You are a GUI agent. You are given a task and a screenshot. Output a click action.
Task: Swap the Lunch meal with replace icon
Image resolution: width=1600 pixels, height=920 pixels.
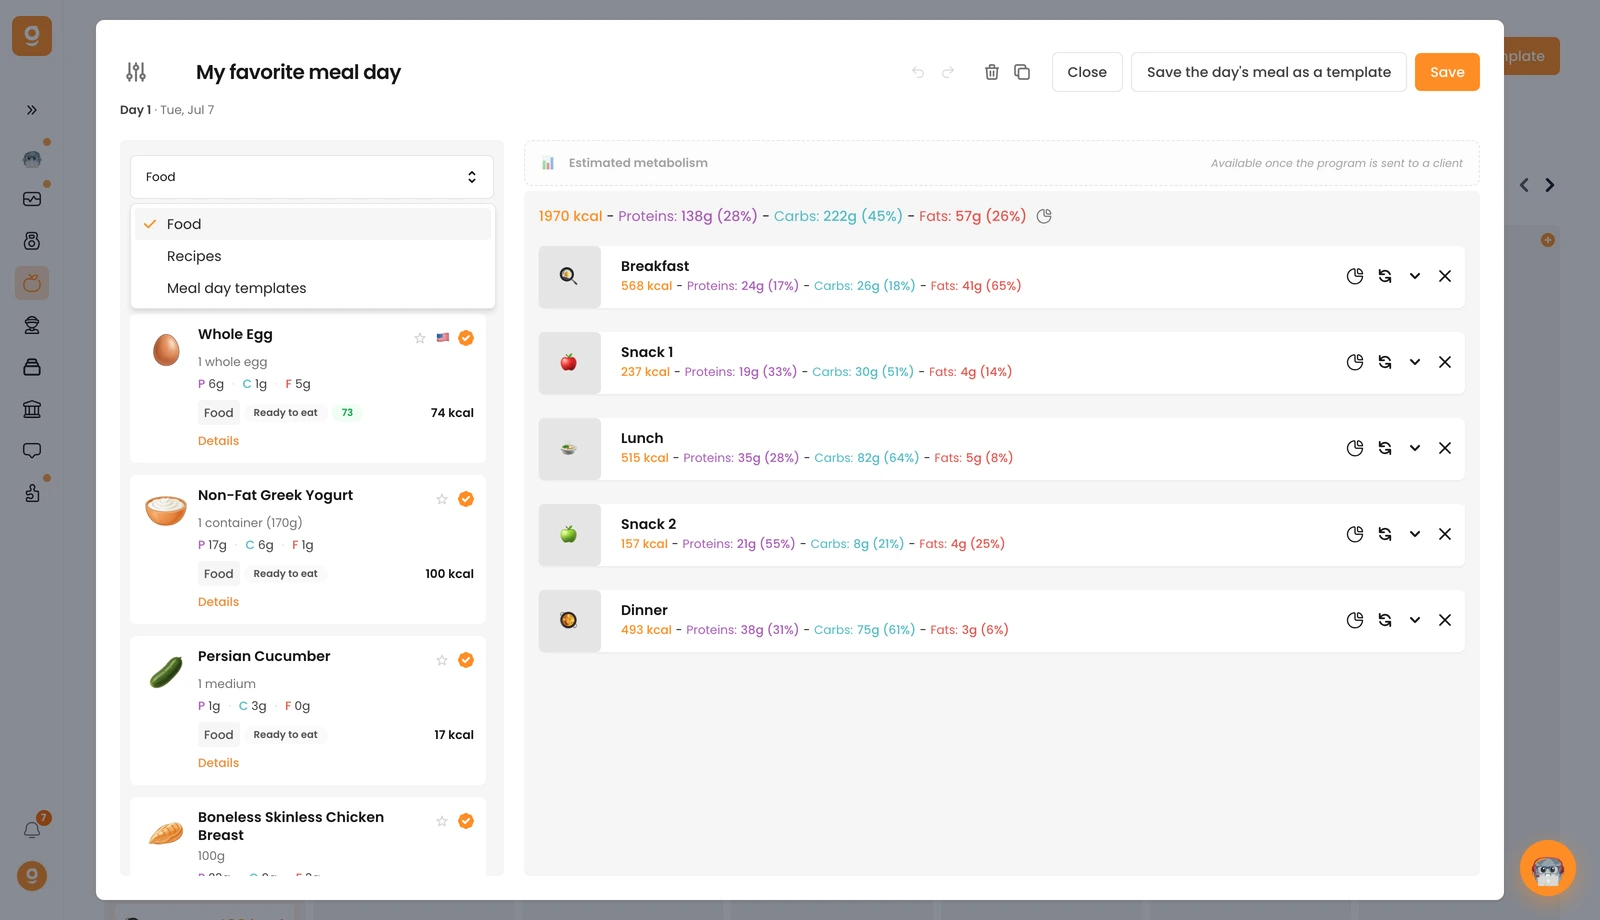point(1385,448)
